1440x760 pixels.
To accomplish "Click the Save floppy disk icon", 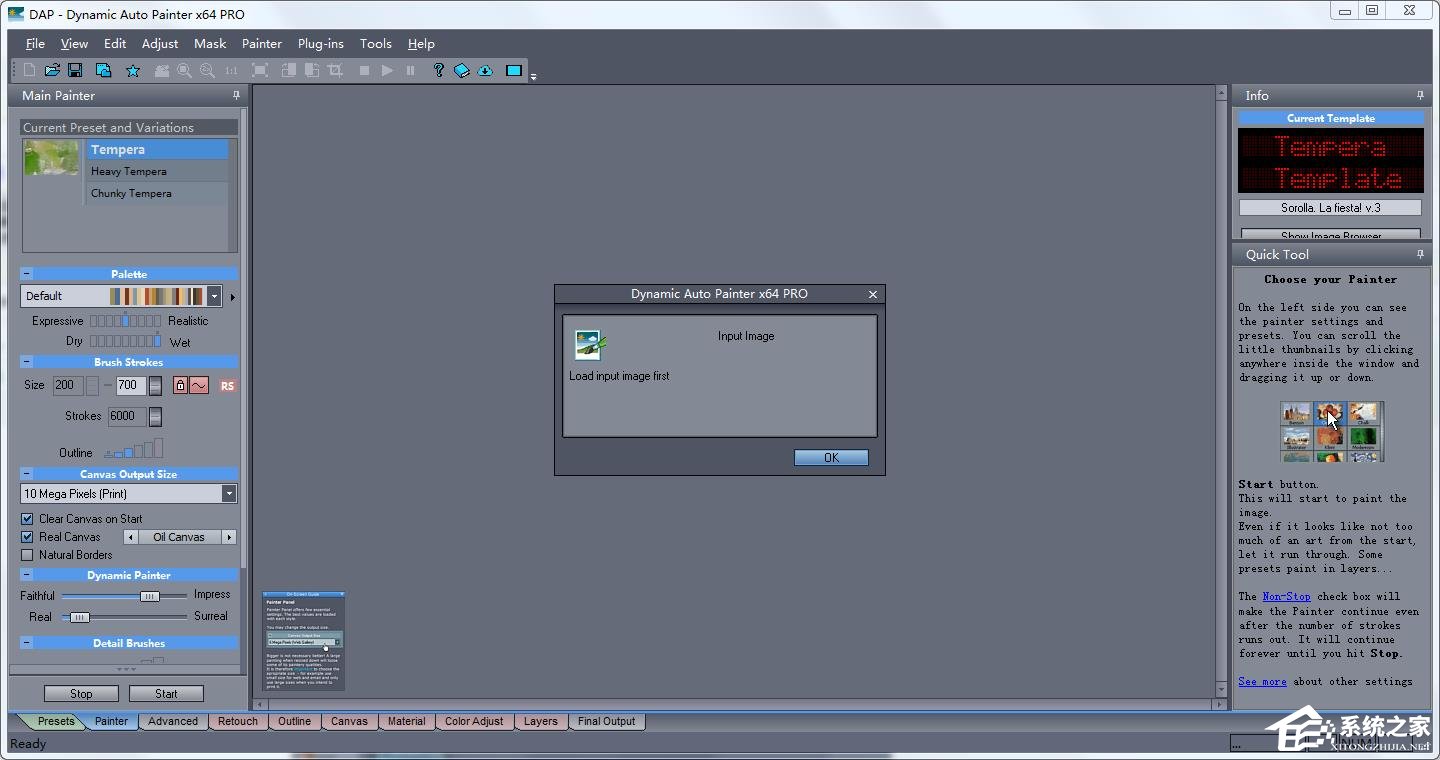I will point(75,70).
